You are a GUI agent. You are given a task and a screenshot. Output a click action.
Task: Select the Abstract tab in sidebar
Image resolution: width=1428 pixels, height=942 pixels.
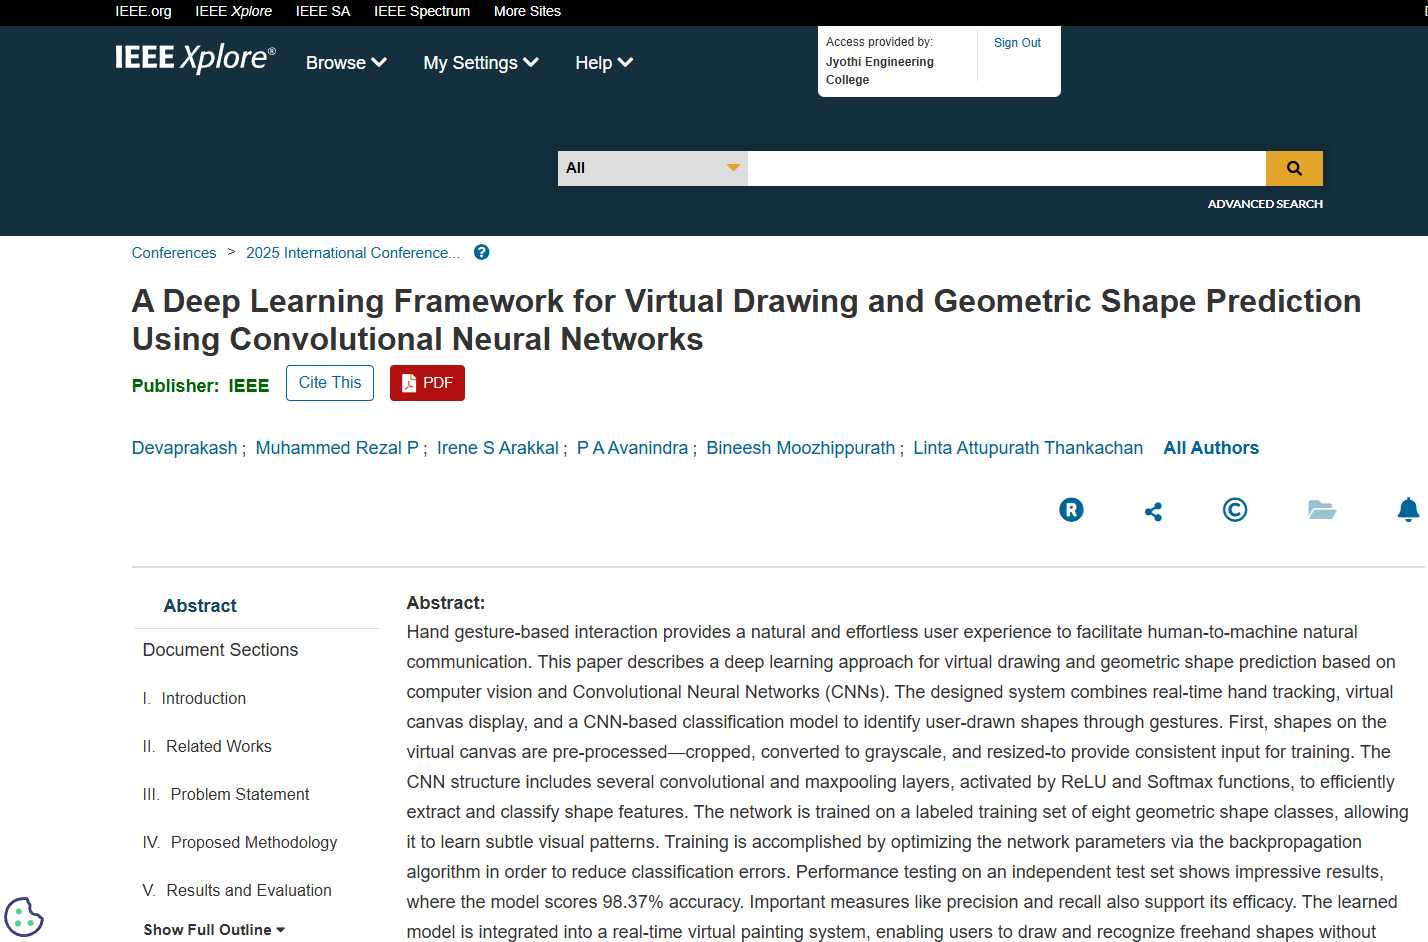pyautogui.click(x=200, y=606)
